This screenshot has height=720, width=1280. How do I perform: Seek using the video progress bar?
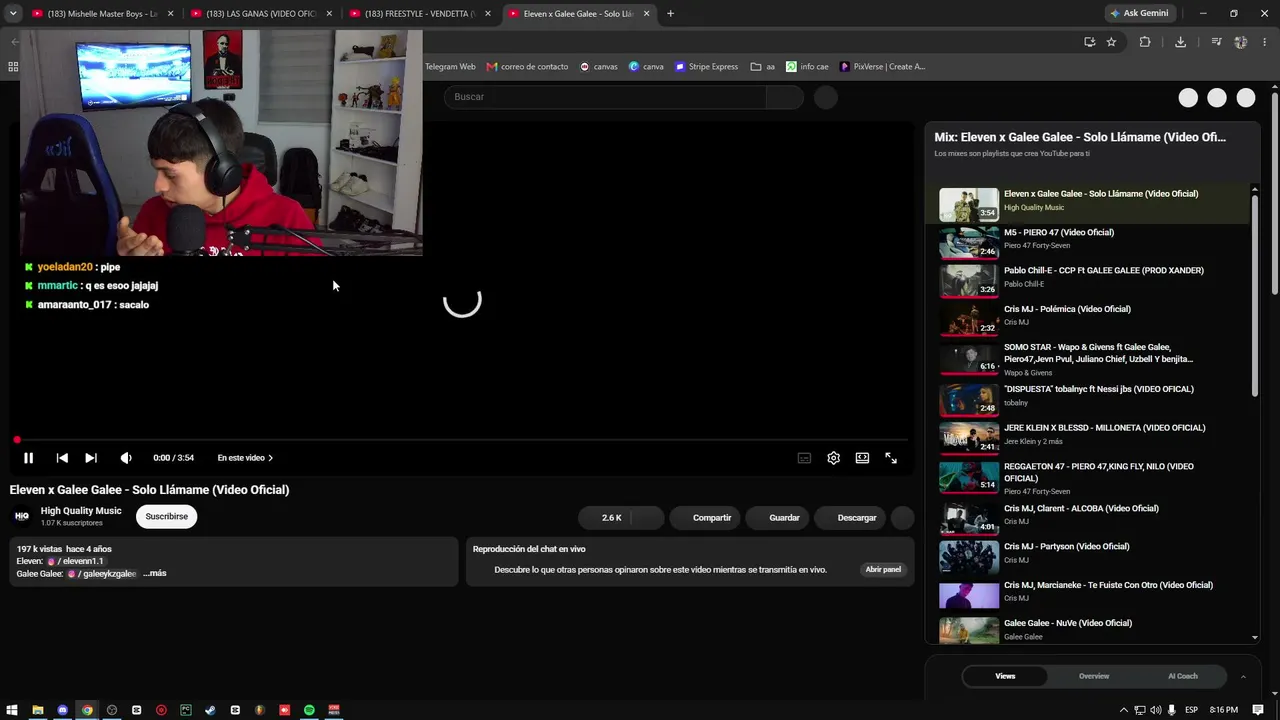tap(461, 440)
